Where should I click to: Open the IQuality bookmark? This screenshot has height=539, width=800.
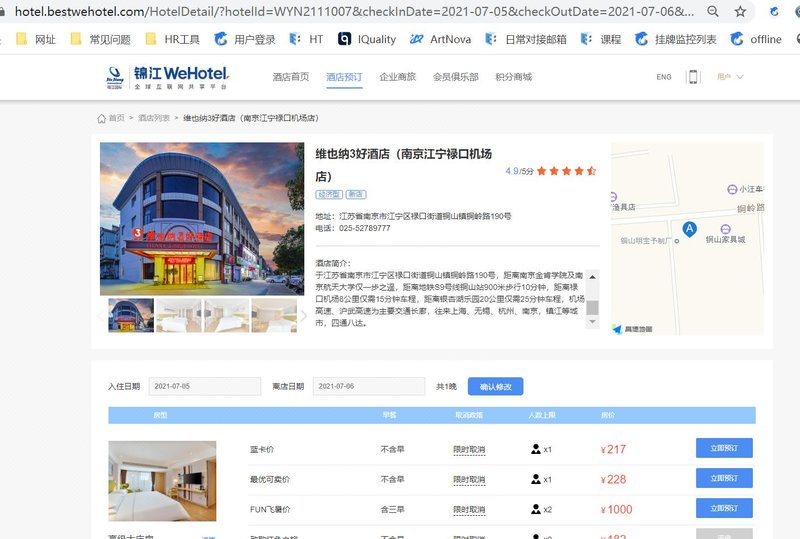366,39
